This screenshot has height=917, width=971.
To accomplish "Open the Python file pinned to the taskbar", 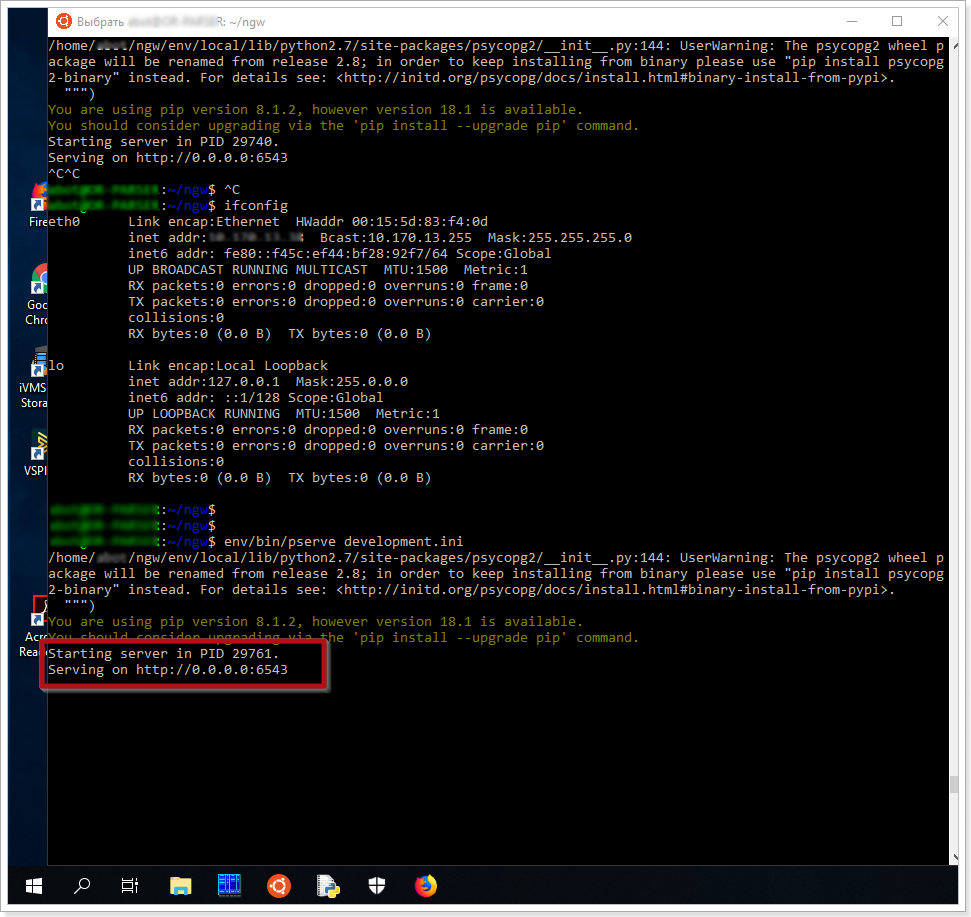I will [327, 886].
